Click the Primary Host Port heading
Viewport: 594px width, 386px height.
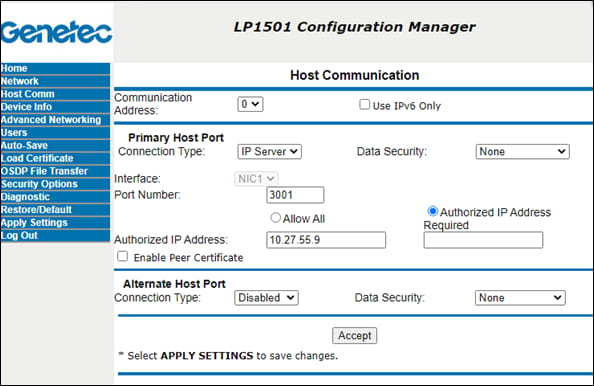(x=176, y=138)
